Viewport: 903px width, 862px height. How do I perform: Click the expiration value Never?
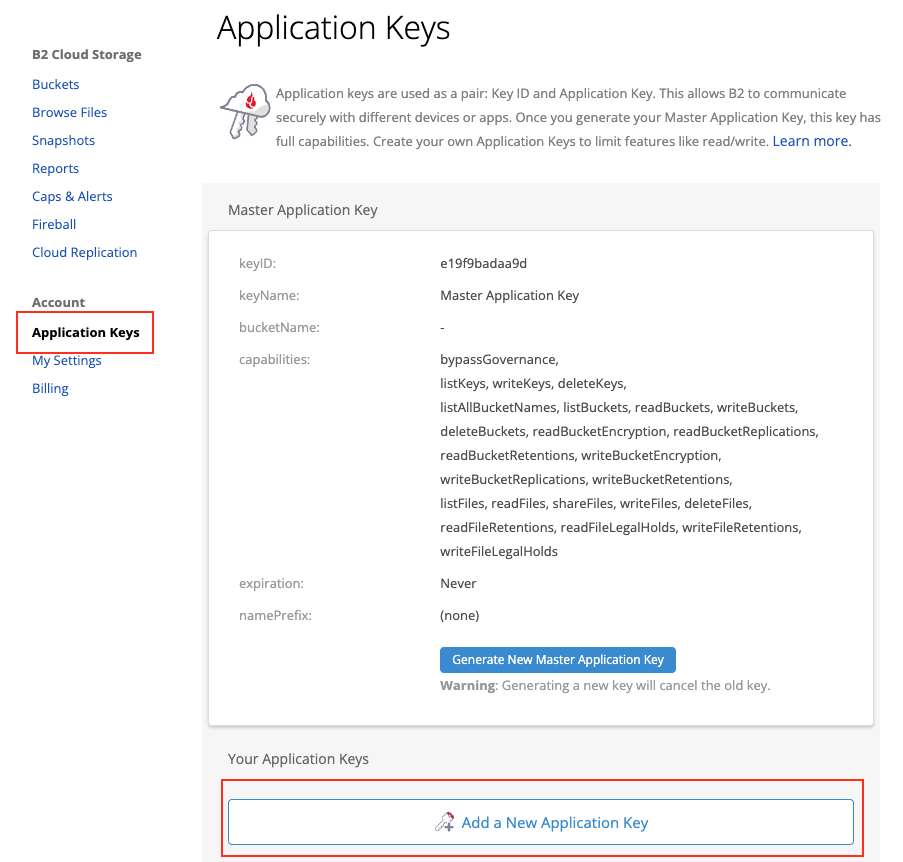tap(458, 583)
